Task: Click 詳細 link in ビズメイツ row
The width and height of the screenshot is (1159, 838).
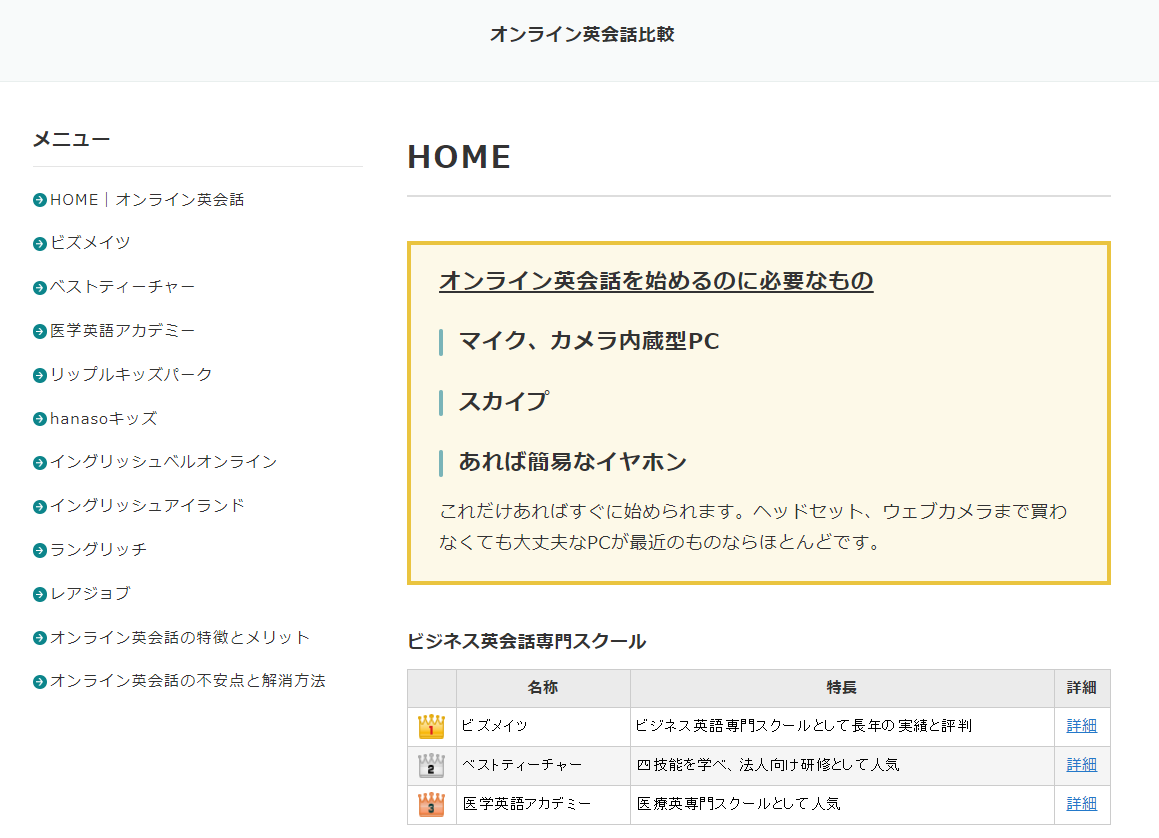Action: [x=1081, y=726]
